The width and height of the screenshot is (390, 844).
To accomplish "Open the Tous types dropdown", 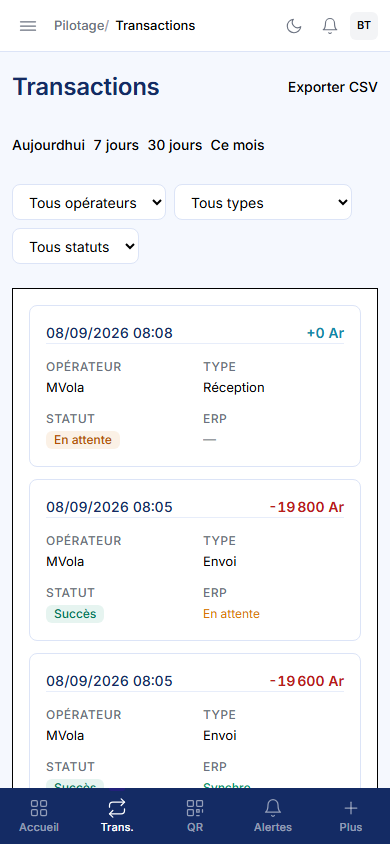I will 263,202.
